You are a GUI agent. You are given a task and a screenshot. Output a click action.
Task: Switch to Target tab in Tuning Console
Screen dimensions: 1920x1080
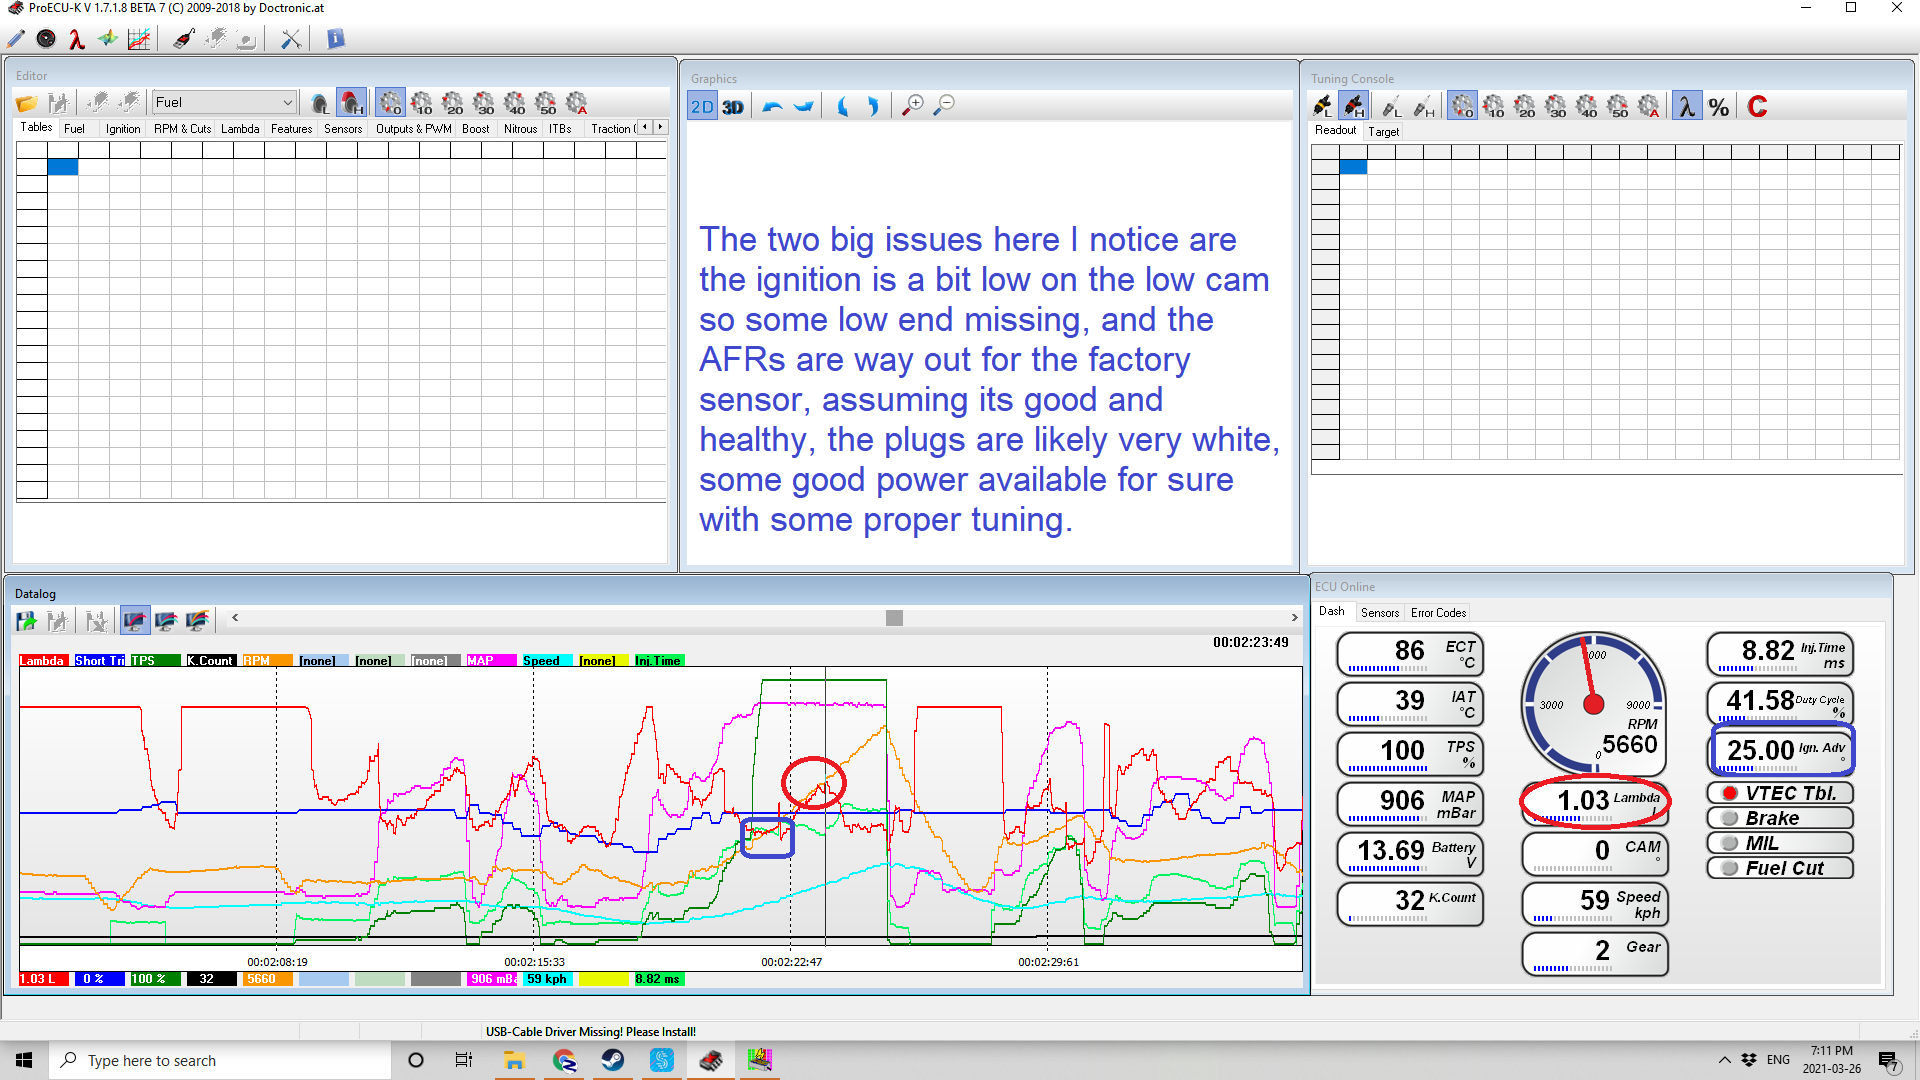(1383, 132)
